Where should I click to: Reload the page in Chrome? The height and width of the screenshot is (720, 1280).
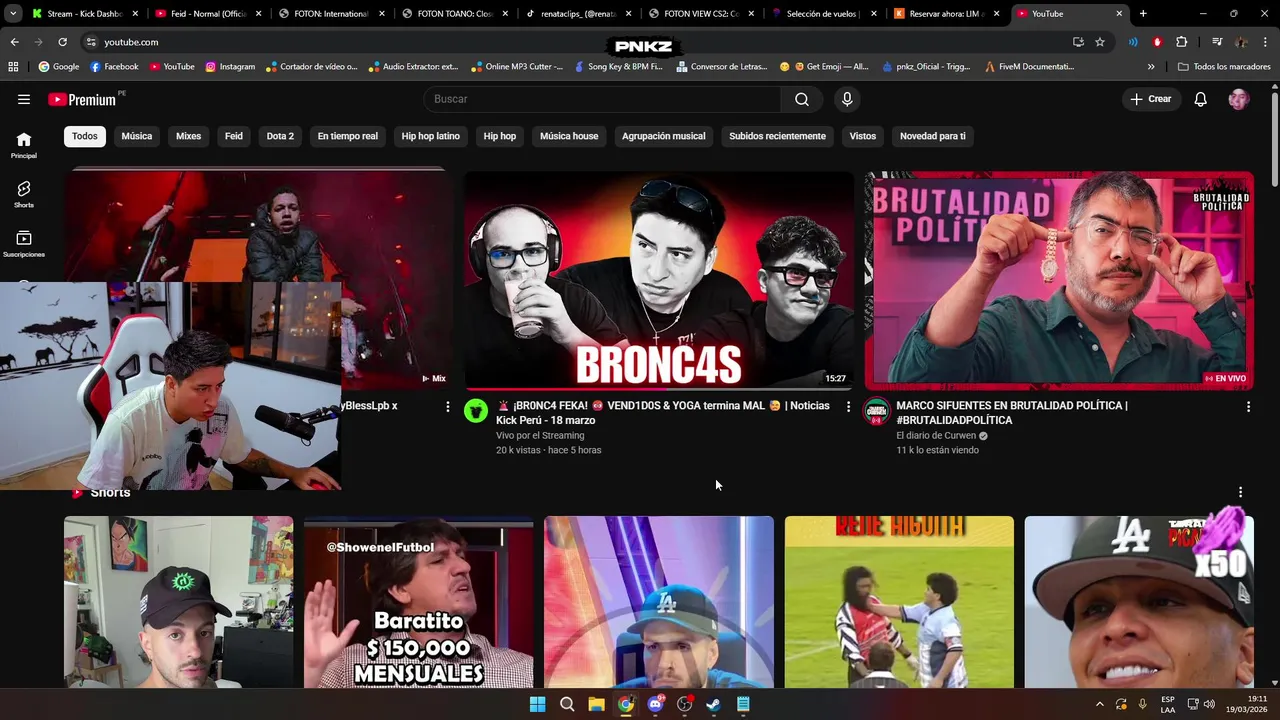click(x=62, y=42)
